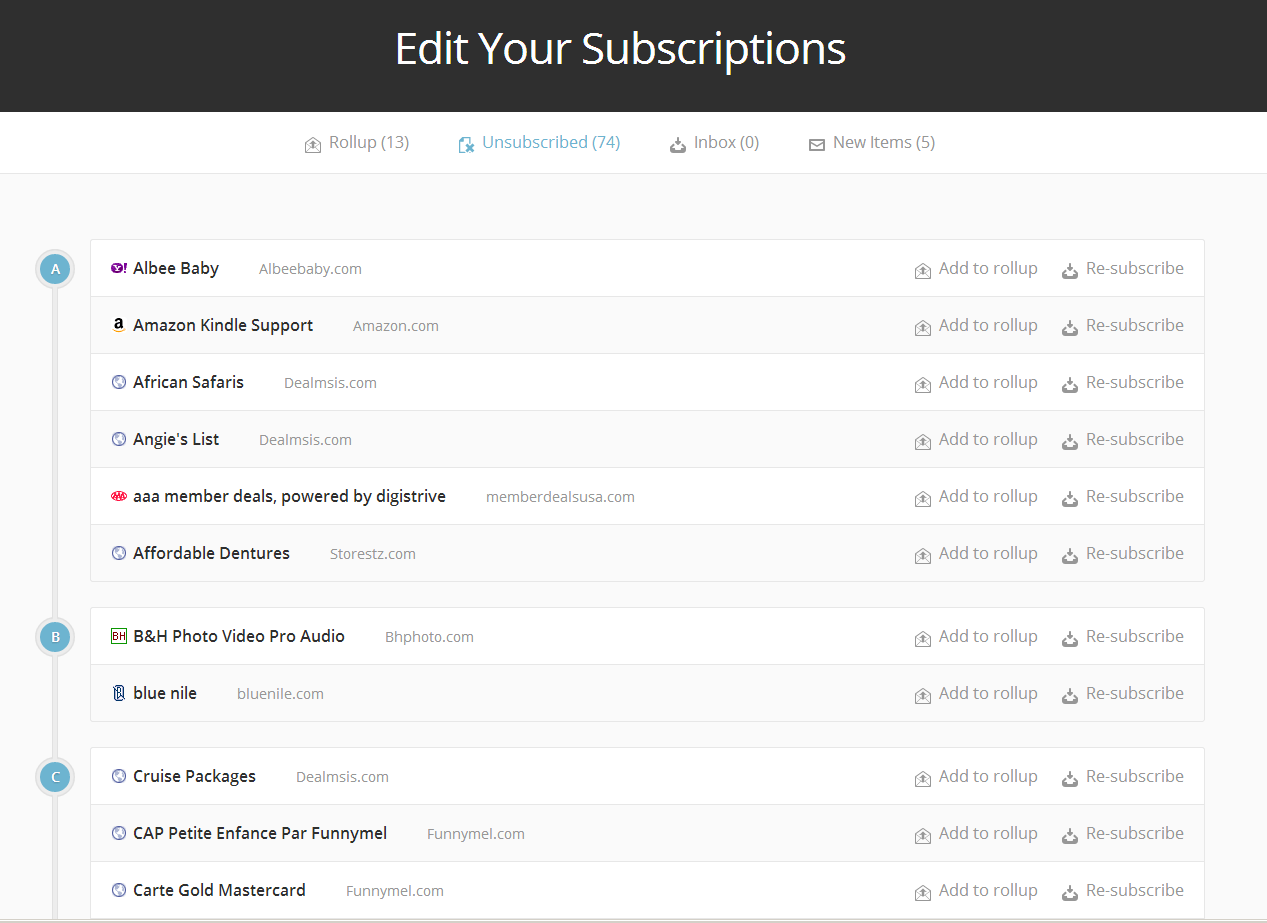Click the globe icon beside Cruise Packages
This screenshot has width=1267, height=923.
[x=119, y=776]
